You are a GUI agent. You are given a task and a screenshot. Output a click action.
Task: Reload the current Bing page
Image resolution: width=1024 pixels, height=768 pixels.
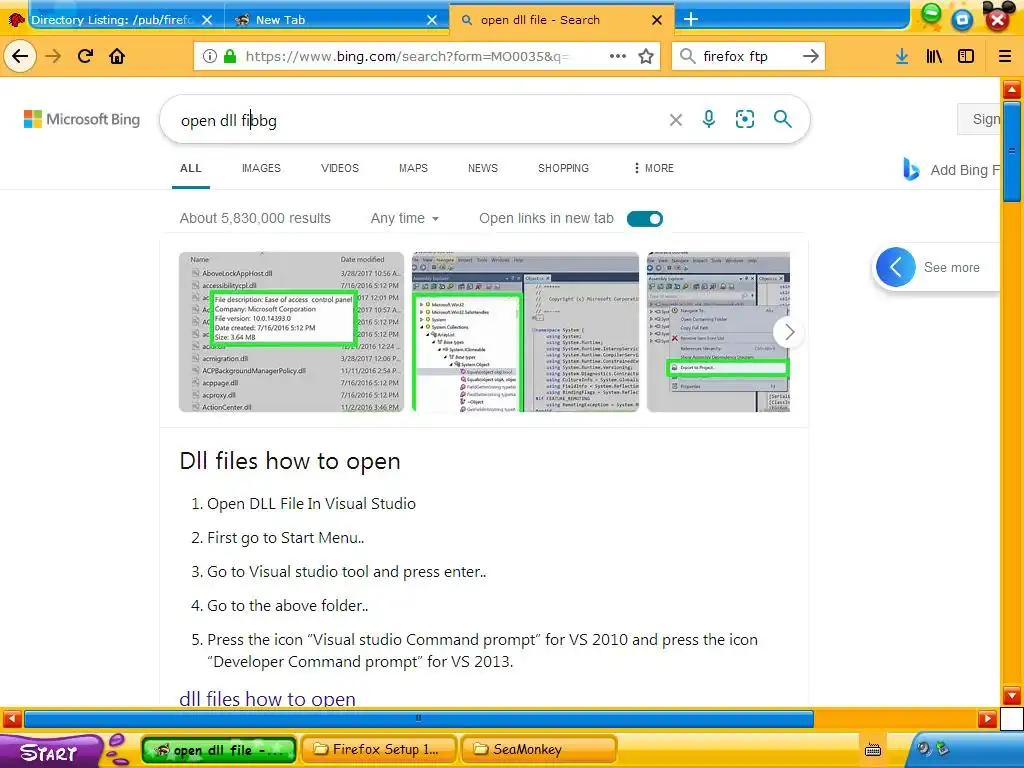click(x=86, y=56)
